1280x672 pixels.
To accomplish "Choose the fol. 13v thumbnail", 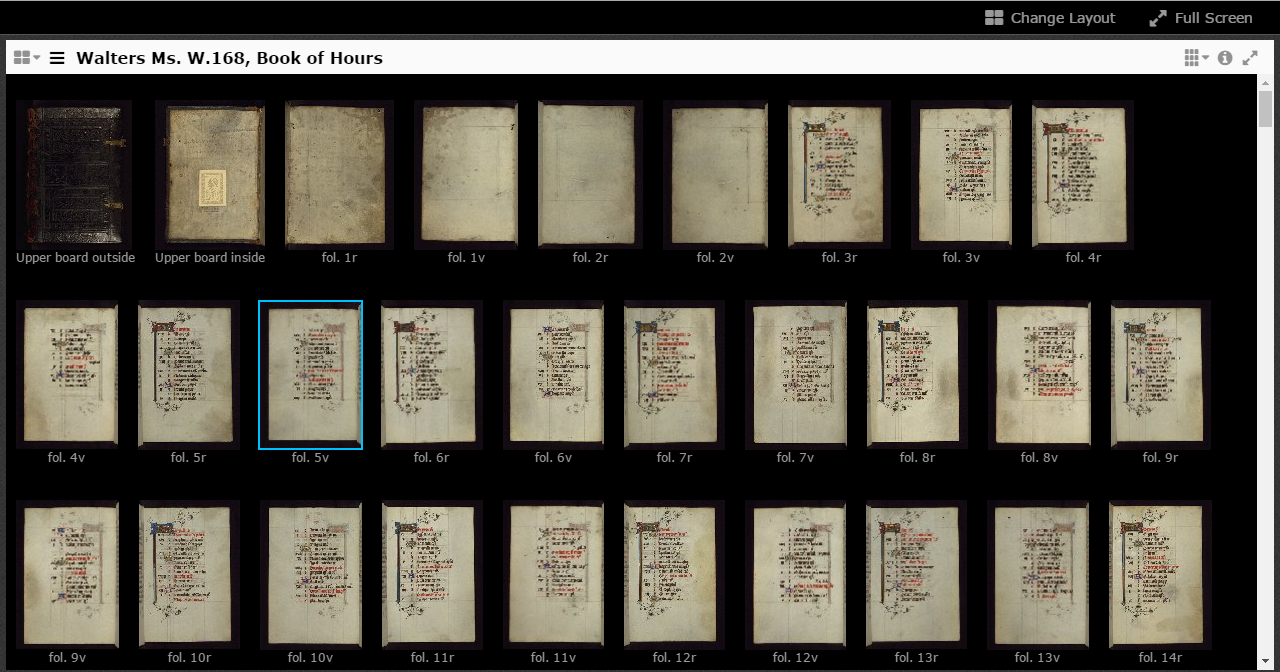I will (x=1039, y=575).
